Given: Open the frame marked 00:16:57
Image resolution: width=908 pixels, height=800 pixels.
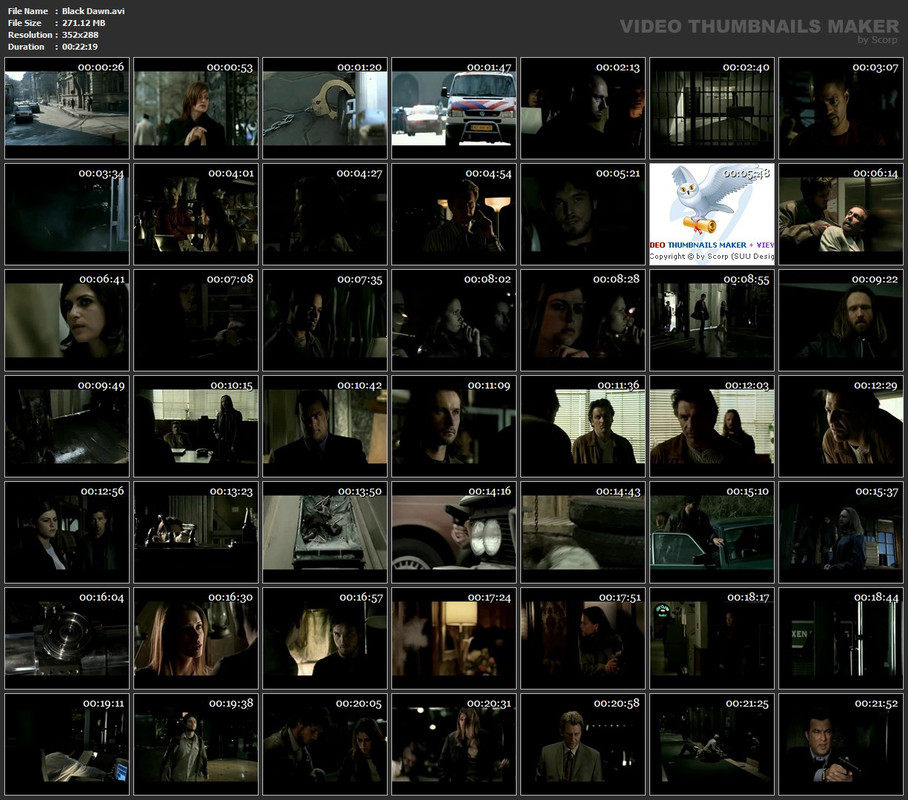Looking at the screenshot, I should 325,638.
